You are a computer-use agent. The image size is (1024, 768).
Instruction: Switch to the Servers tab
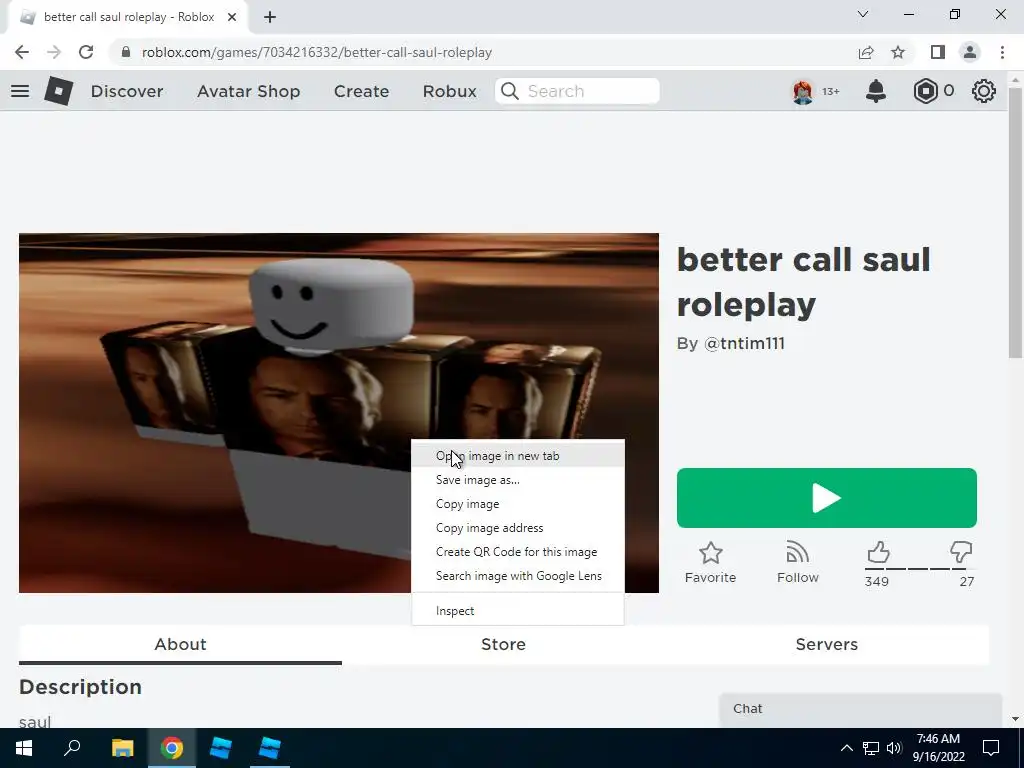click(827, 645)
